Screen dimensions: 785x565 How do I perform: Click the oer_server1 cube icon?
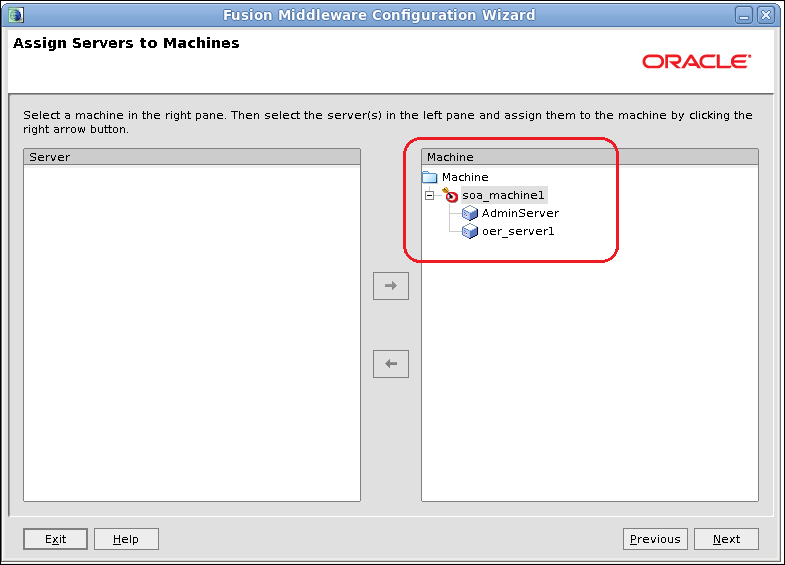point(470,231)
